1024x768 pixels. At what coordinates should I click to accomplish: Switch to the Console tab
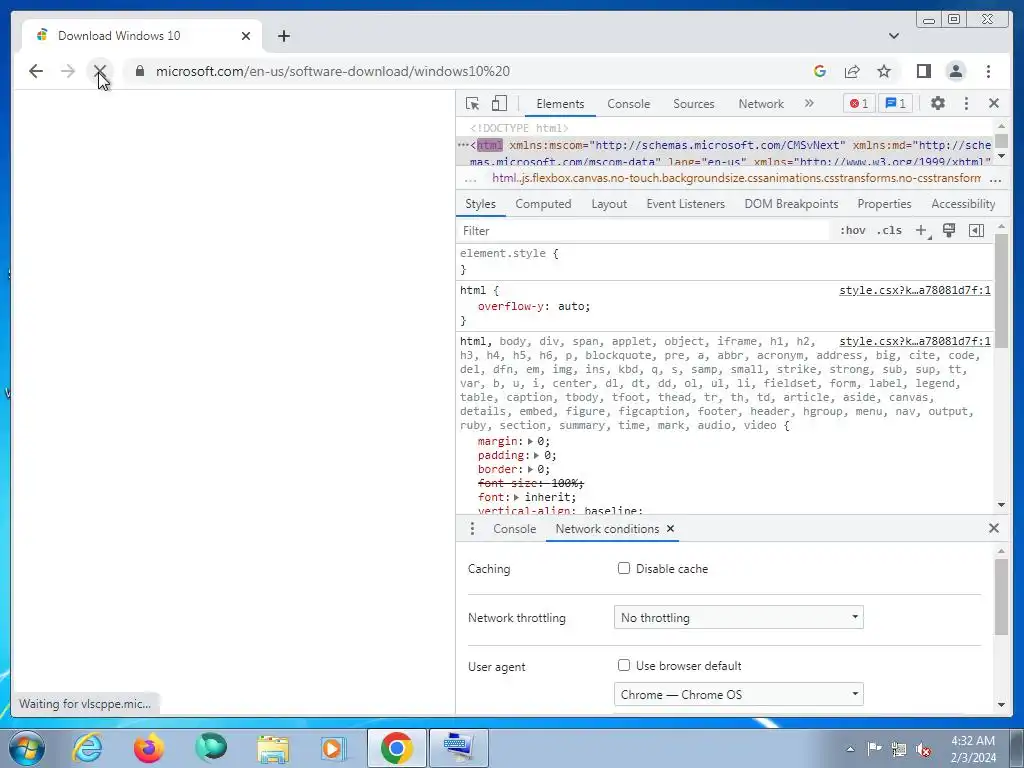pyautogui.click(x=628, y=104)
